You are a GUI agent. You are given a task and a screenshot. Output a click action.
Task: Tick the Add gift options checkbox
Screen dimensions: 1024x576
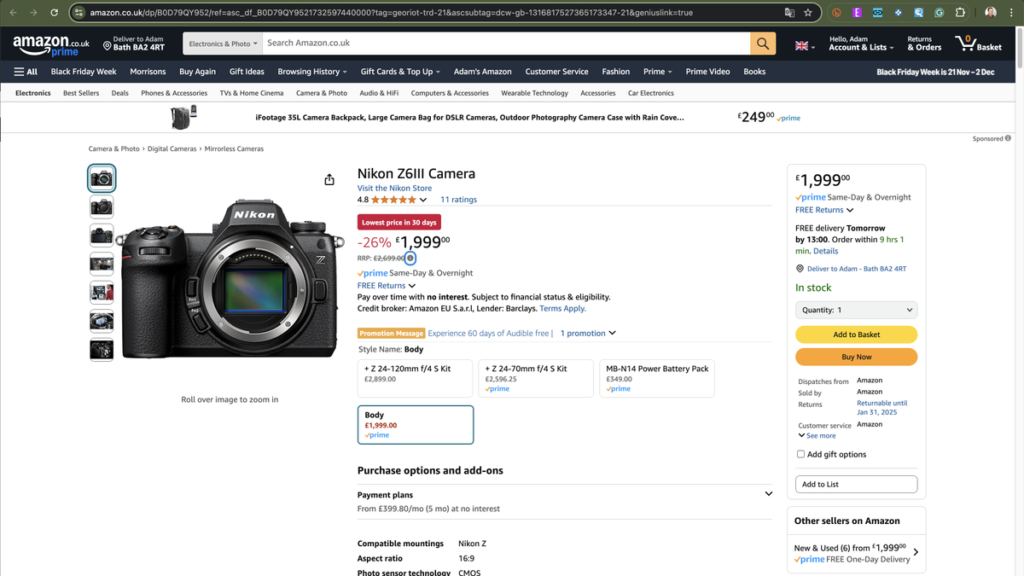tap(801, 454)
